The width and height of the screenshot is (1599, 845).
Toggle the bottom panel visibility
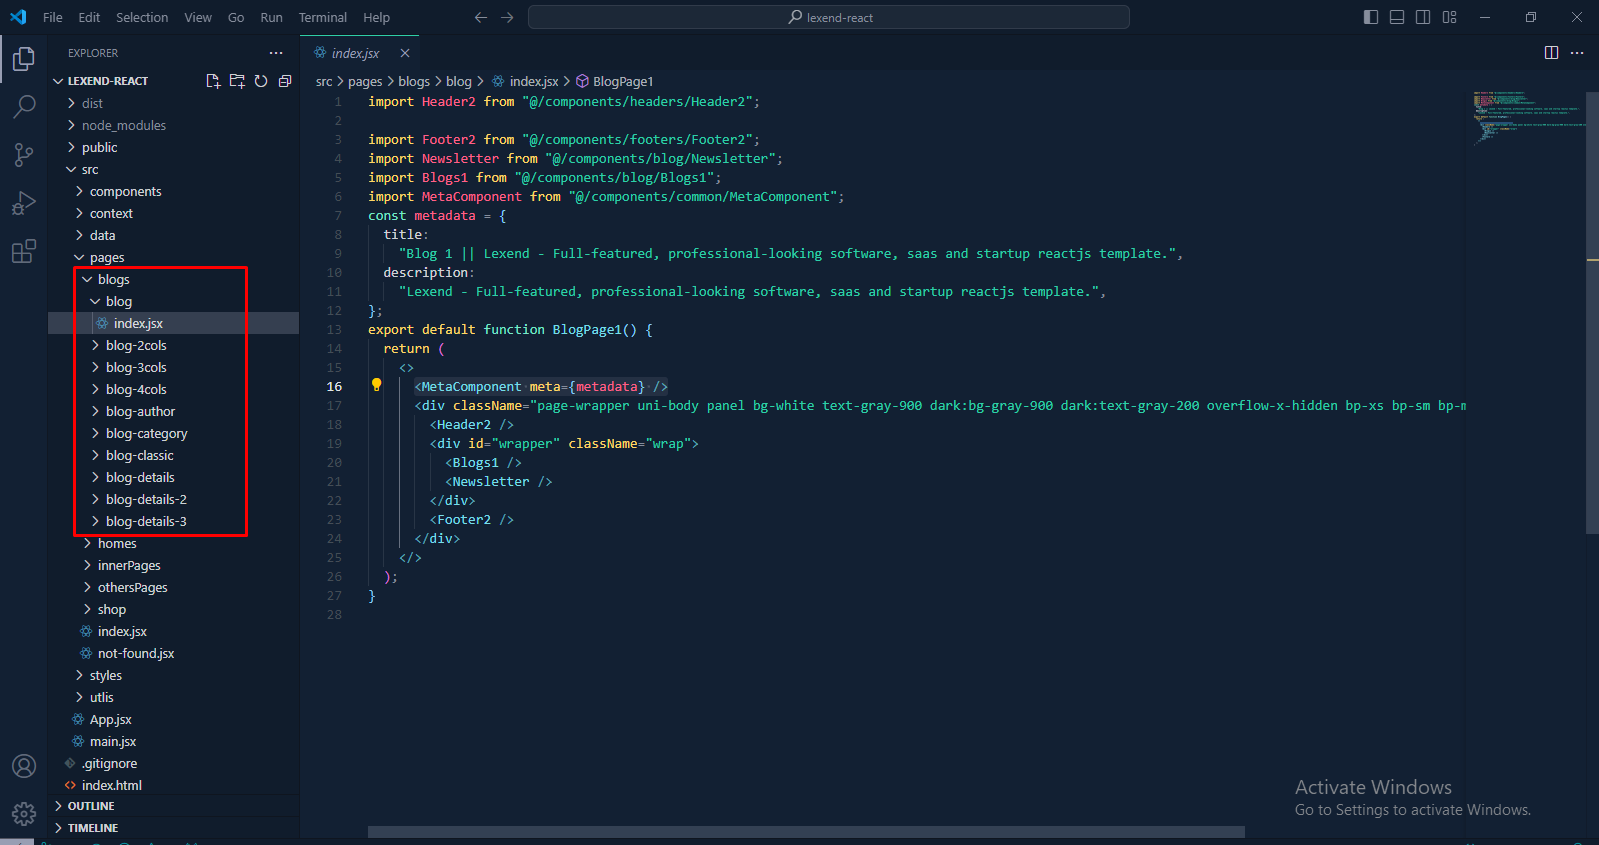tap(1397, 17)
